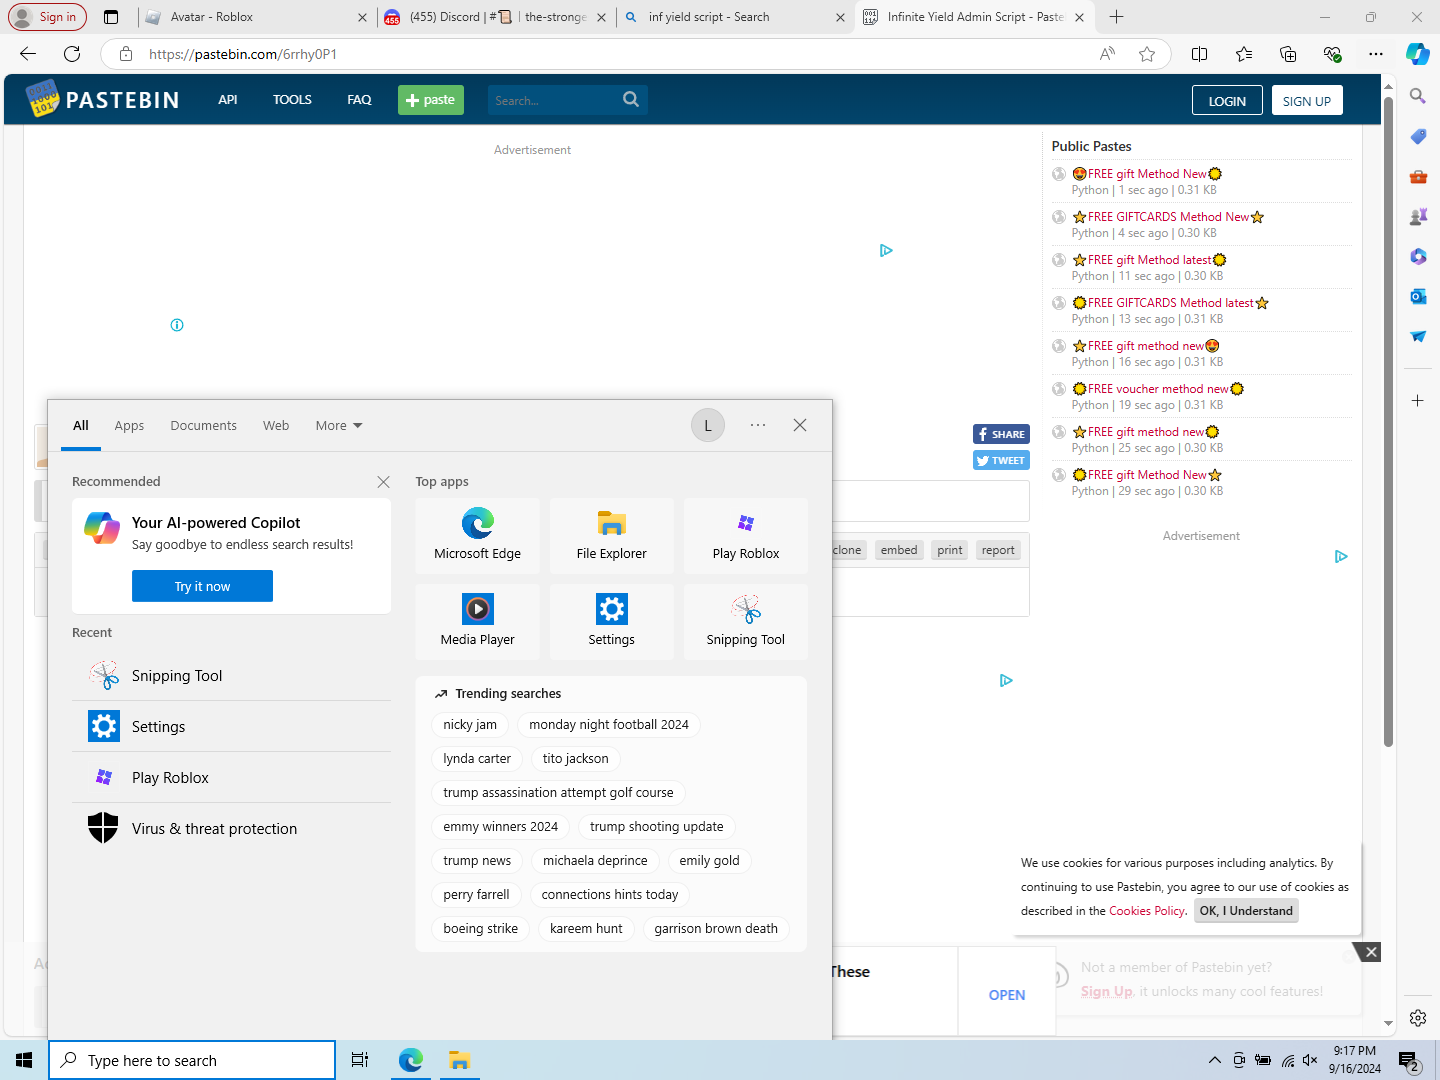Create a new paste with green paste button
Screen dimensions: 1440x1080
(x=430, y=100)
